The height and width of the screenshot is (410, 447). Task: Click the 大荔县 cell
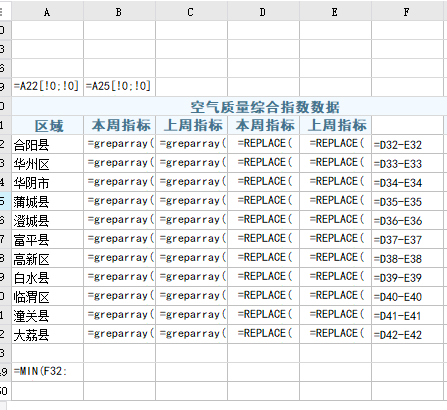(x=47, y=334)
